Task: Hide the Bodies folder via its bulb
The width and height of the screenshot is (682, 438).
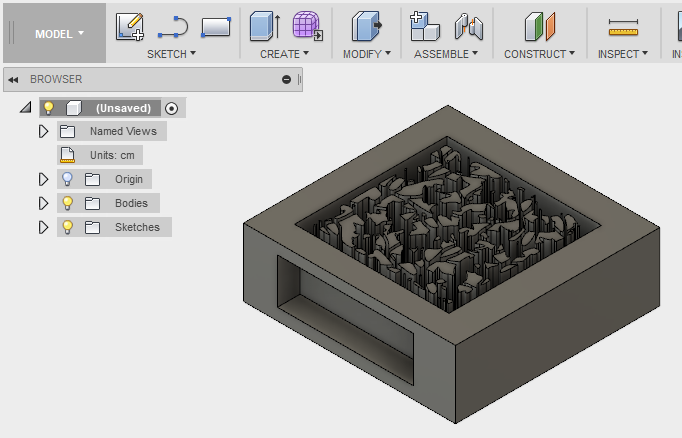Action: [x=67, y=203]
